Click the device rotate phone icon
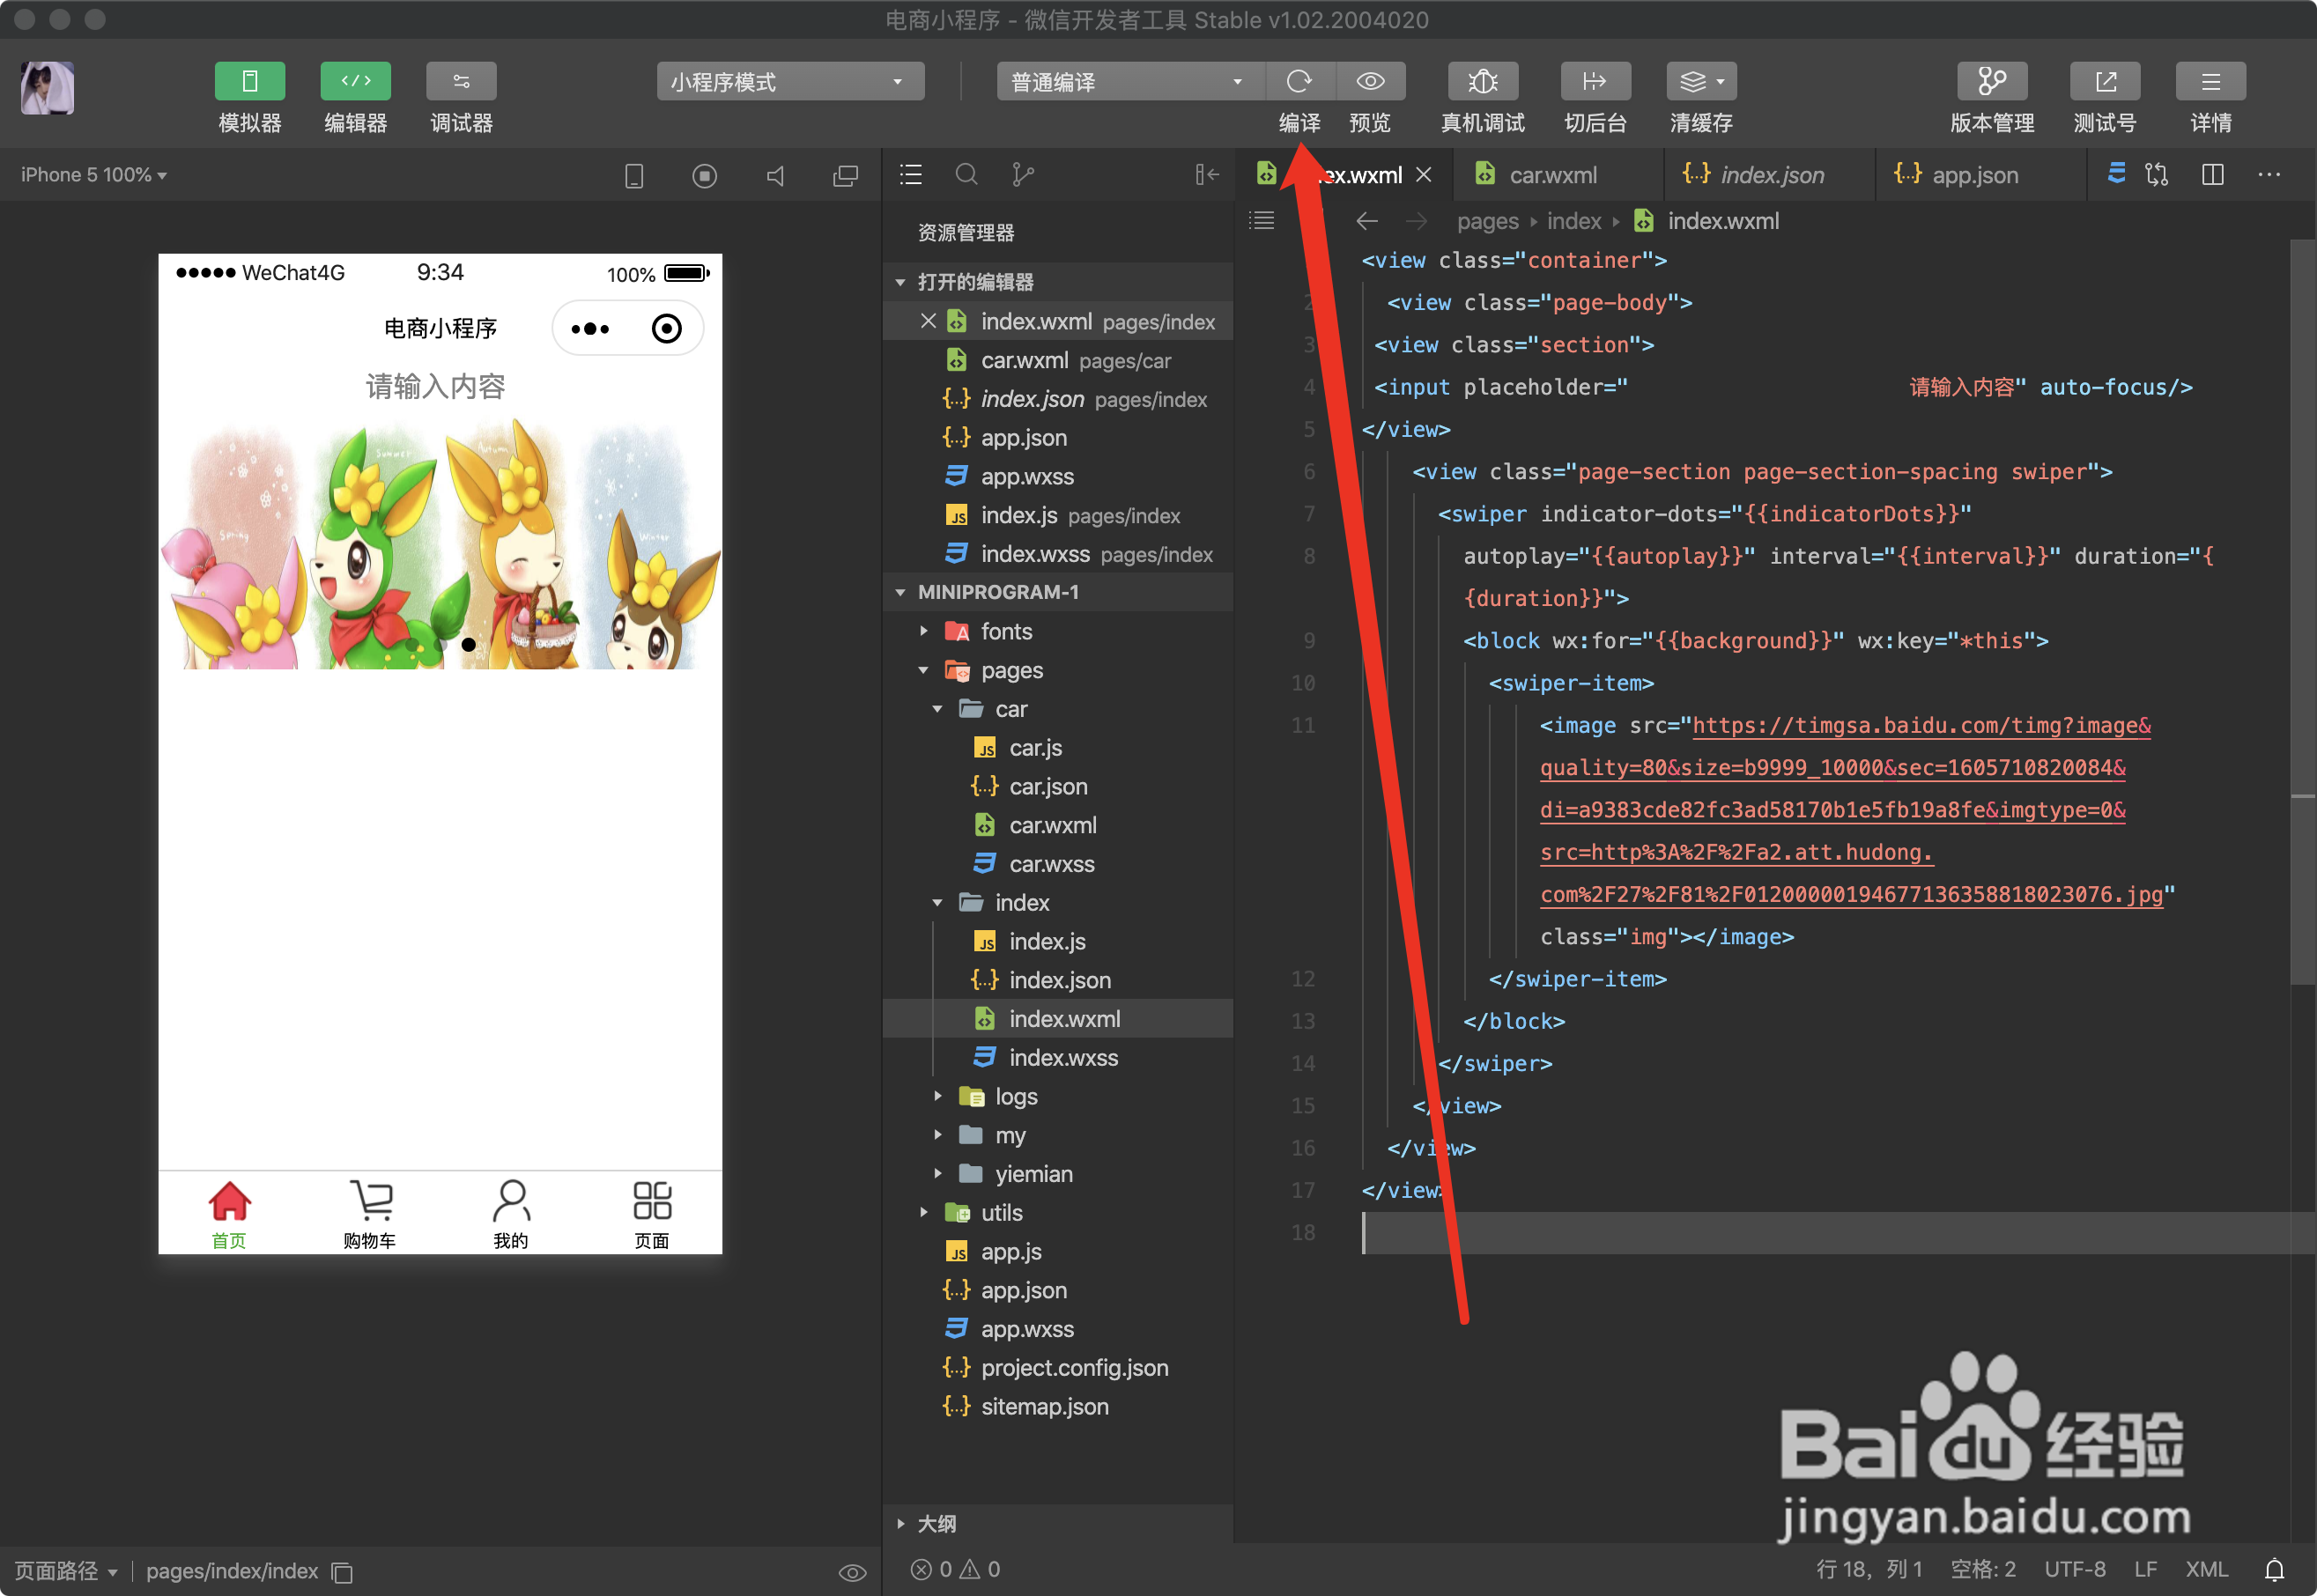This screenshot has height=1596, width=2317. click(x=634, y=176)
